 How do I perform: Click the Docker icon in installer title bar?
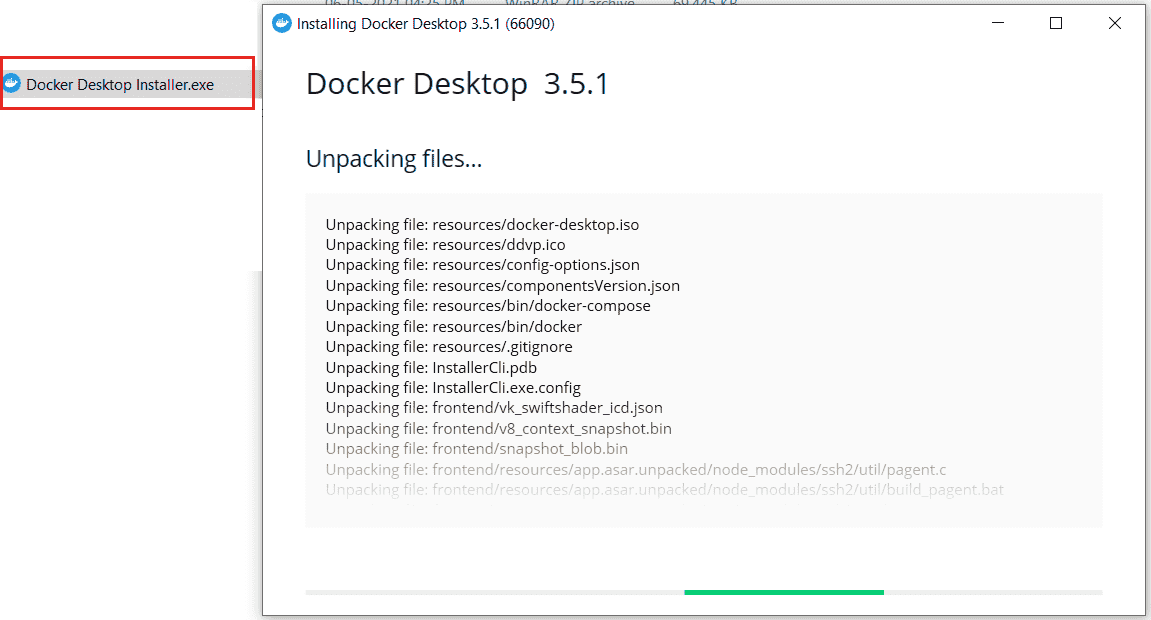point(281,23)
